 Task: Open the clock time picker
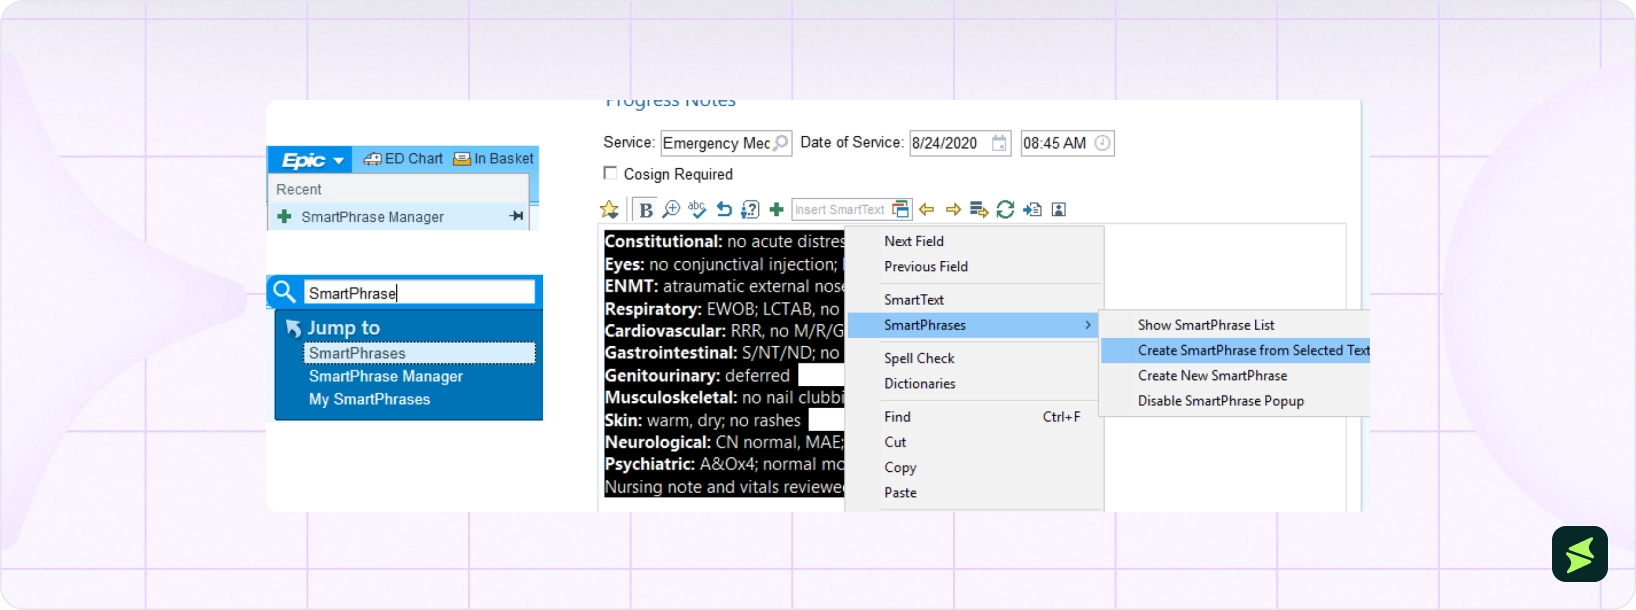1102,143
